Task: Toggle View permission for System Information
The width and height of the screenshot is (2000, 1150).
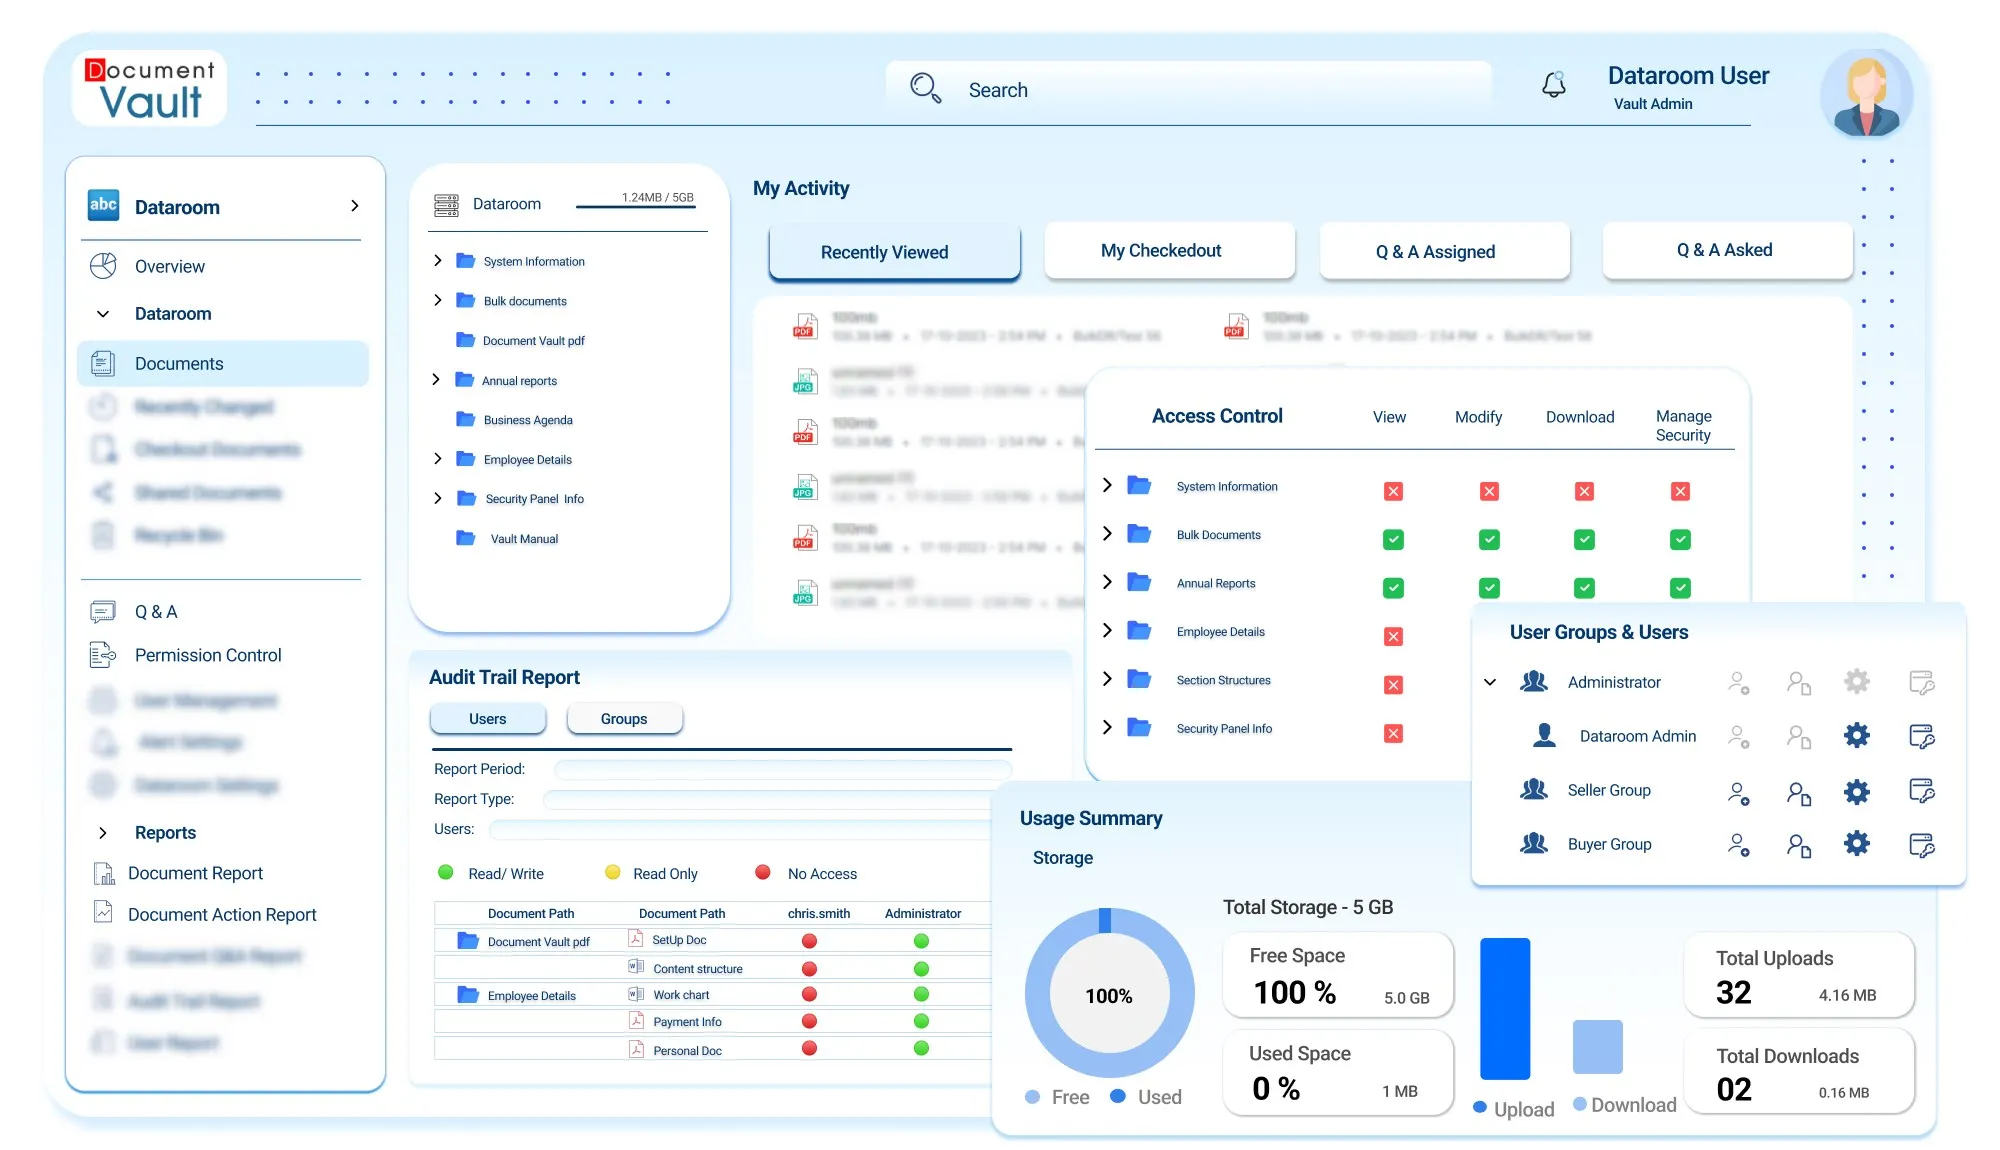Action: 1393,491
